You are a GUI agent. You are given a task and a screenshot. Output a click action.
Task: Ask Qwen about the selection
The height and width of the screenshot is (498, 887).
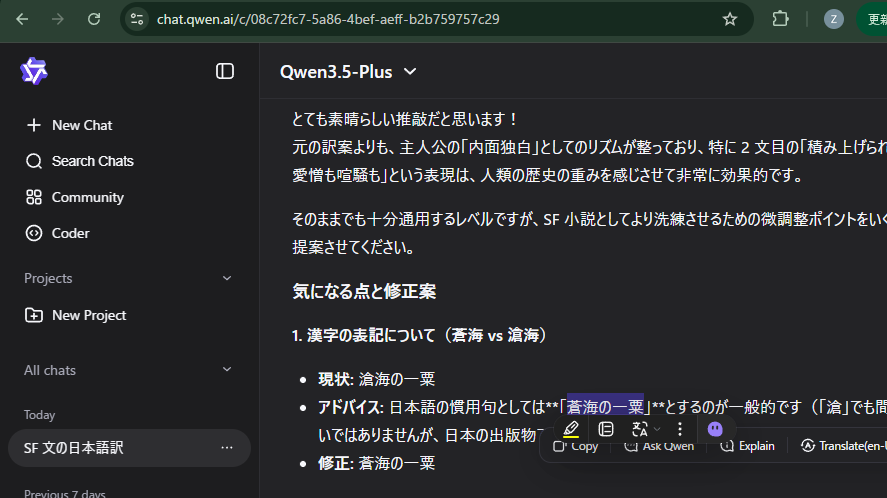pos(659,447)
